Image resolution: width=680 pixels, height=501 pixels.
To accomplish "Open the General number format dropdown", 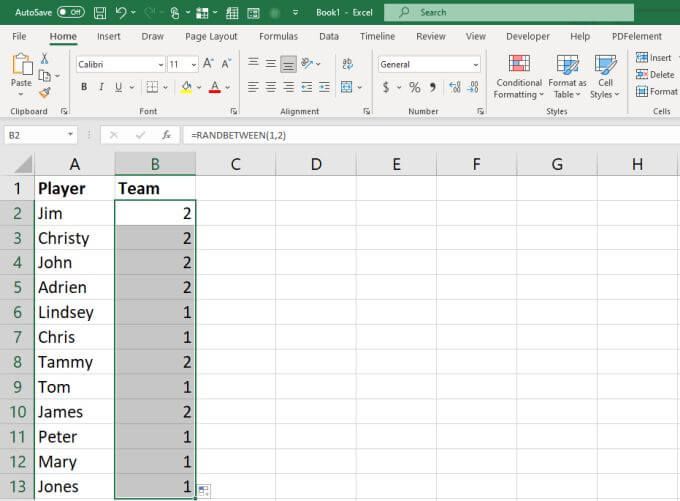I will (x=475, y=64).
